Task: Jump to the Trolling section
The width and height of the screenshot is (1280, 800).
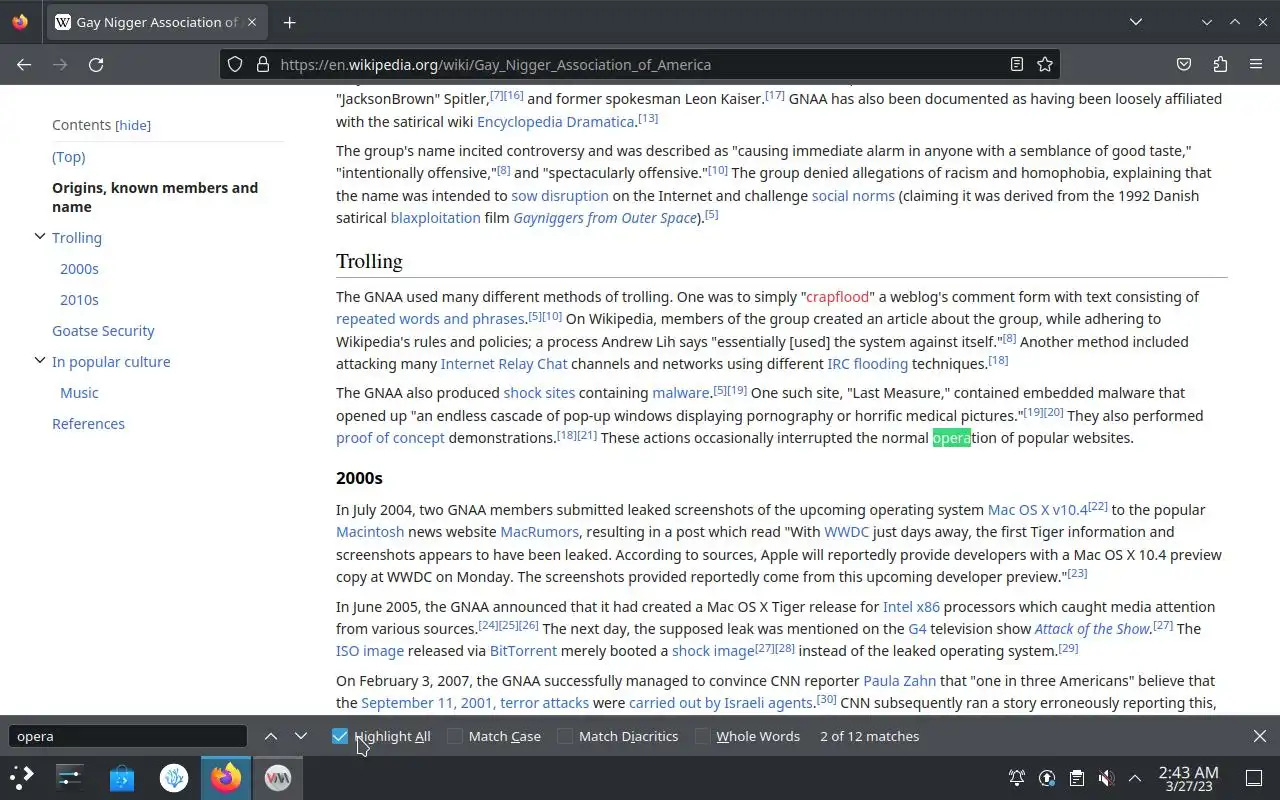Action: click(77, 238)
